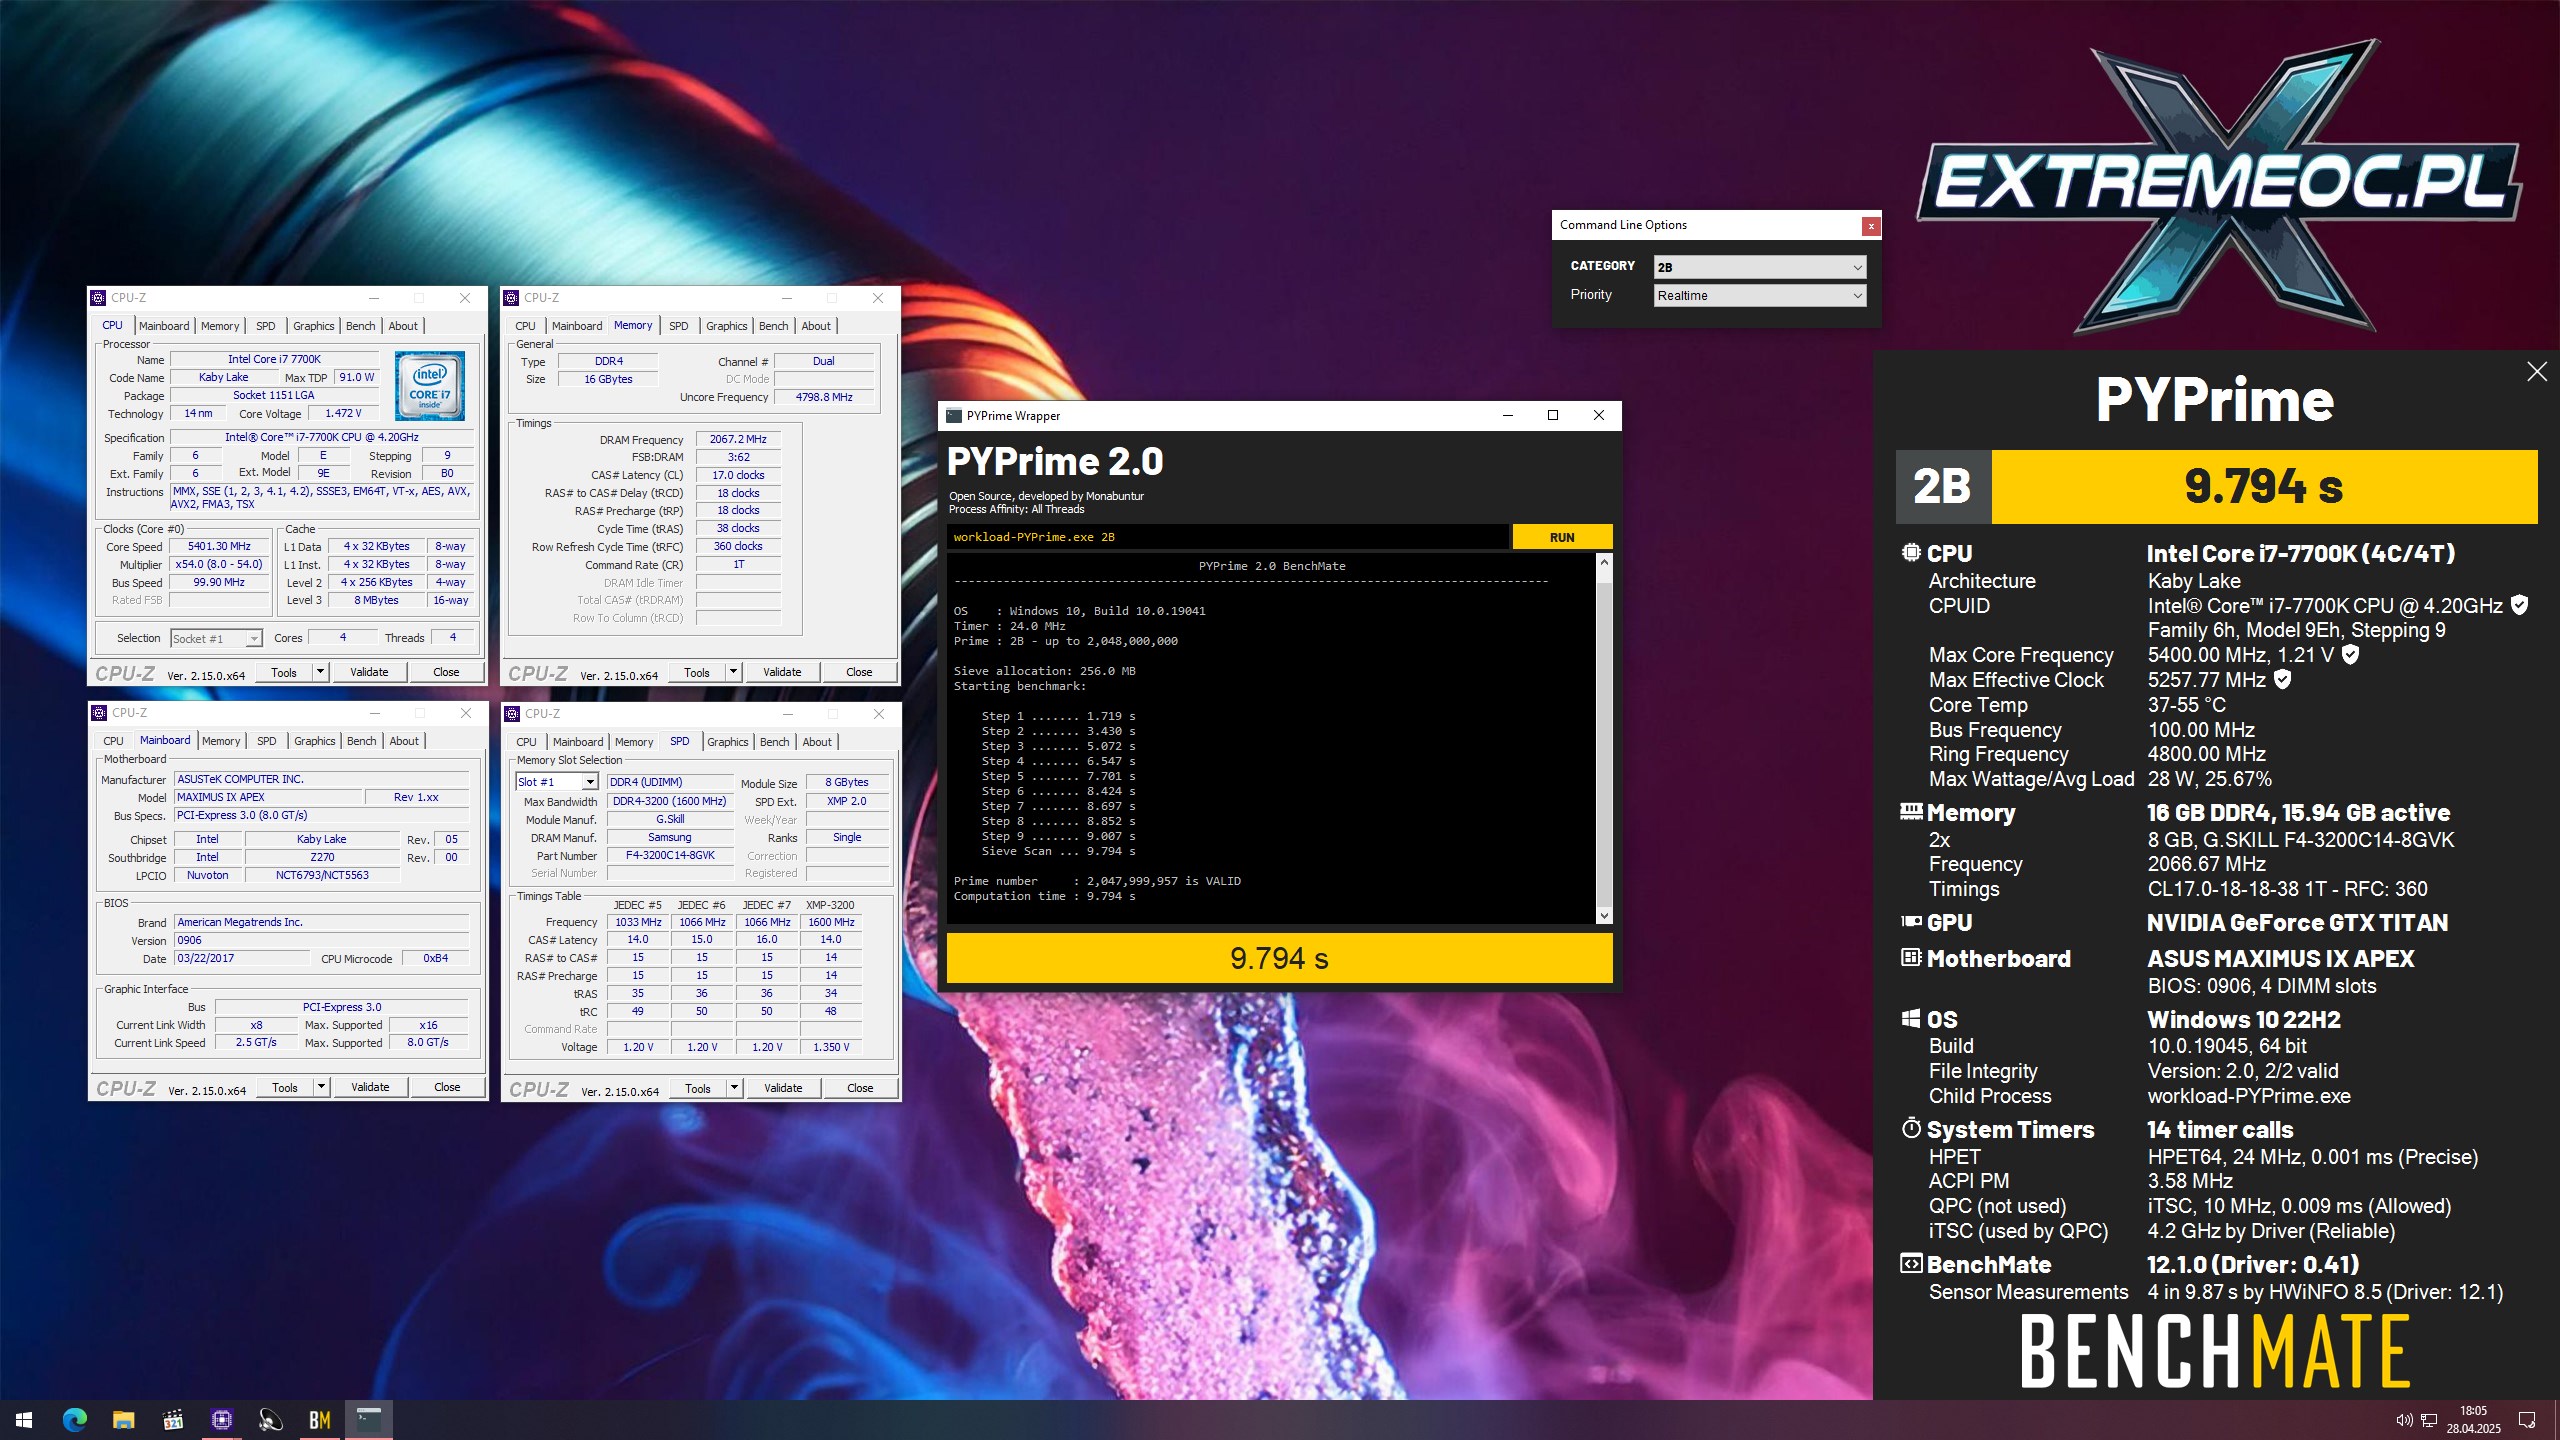Screen dimensions: 2560x1440
Task: Open the loudspeaker app on the taskbar
Action: (x=270, y=1419)
